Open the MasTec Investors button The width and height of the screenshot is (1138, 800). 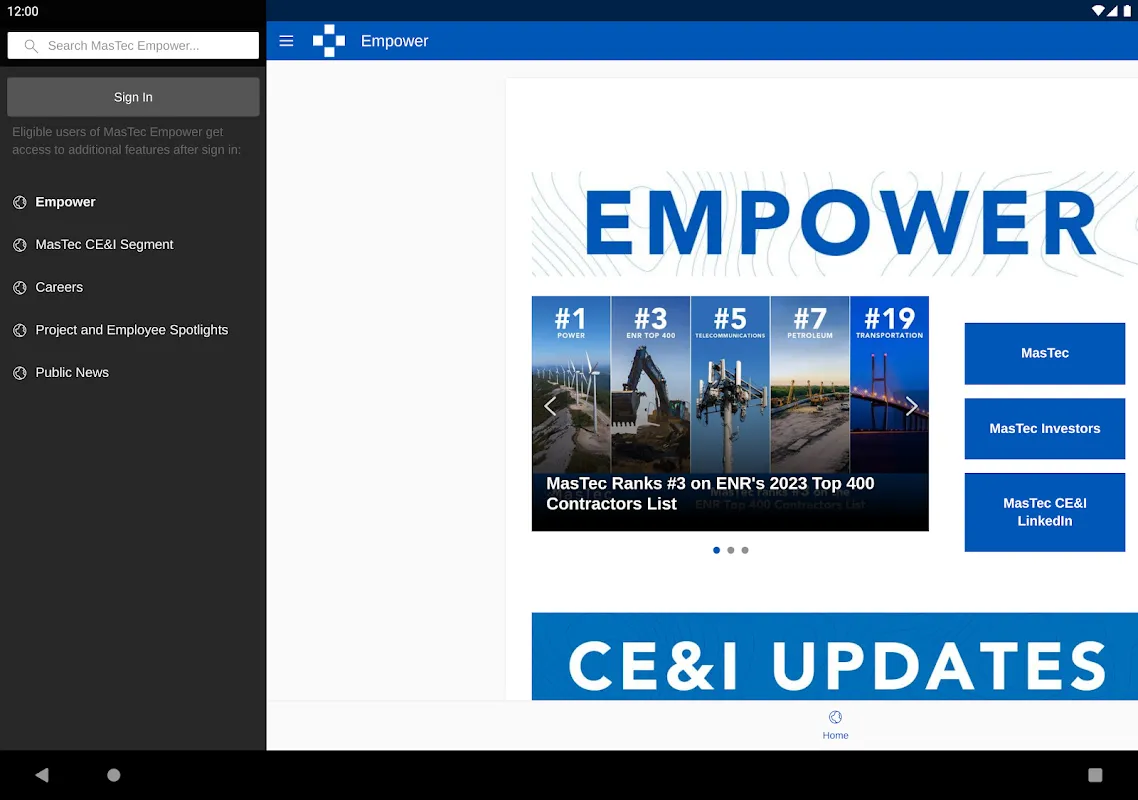click(1044, 428)
